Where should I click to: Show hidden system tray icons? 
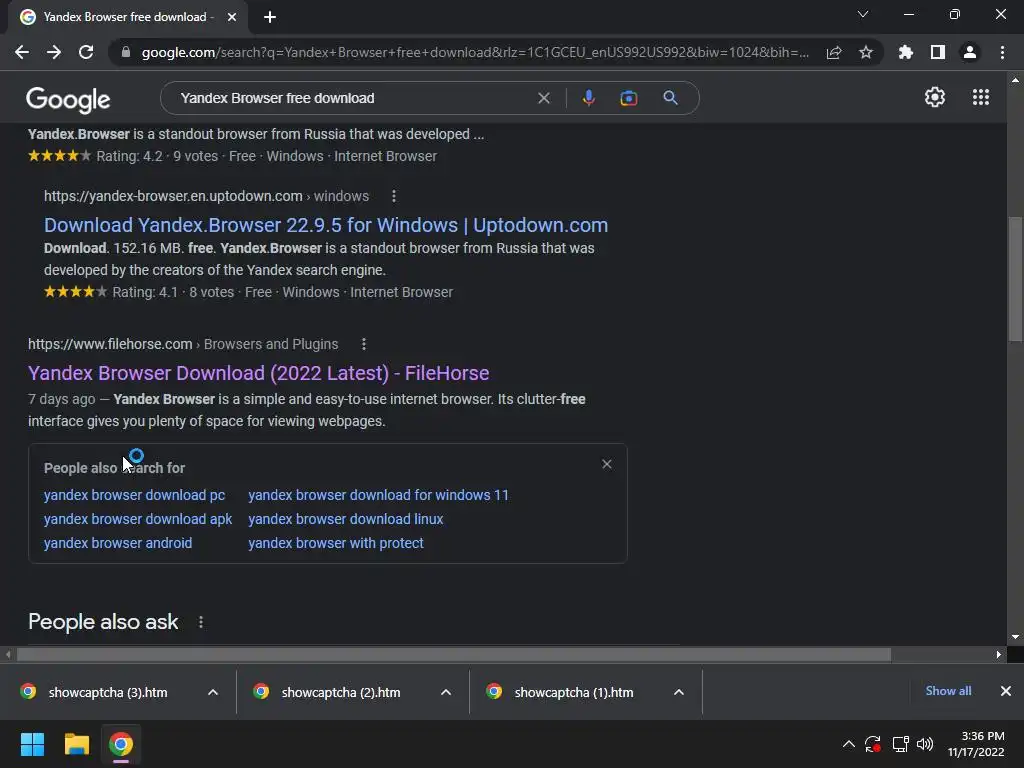pyautogui.click(x=848, y=744)
